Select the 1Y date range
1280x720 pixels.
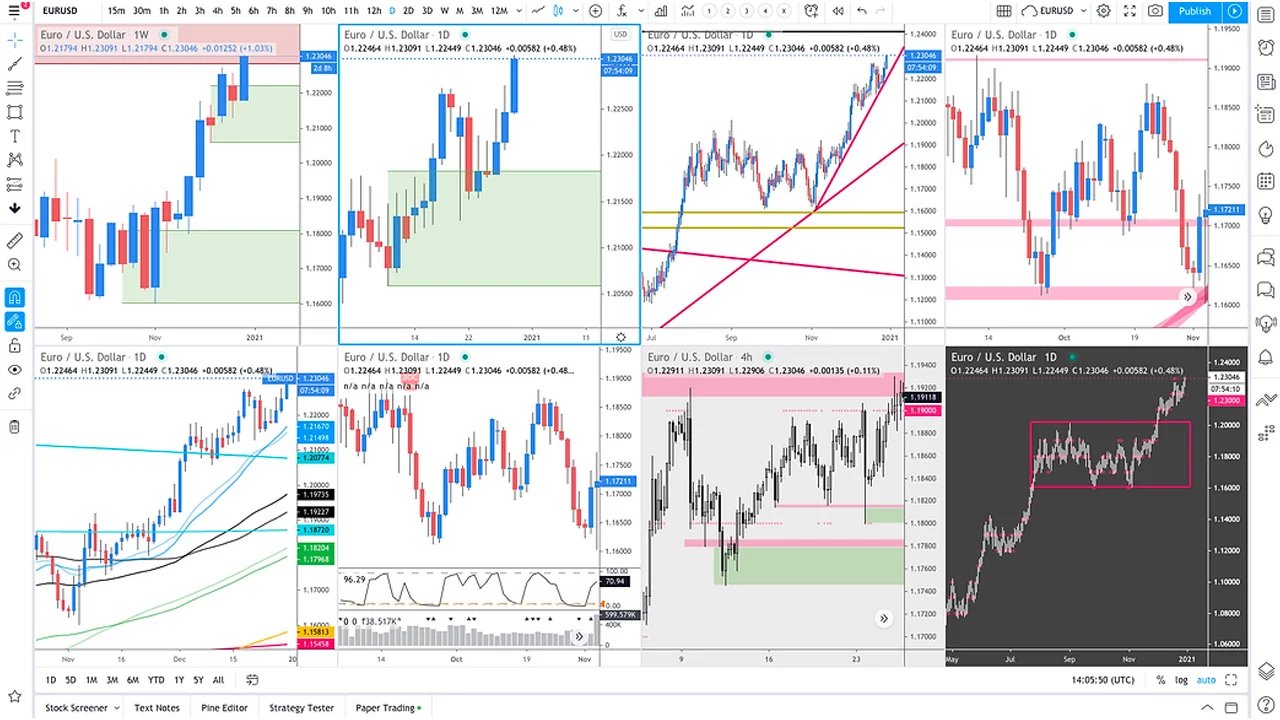(x=178, y=679)
